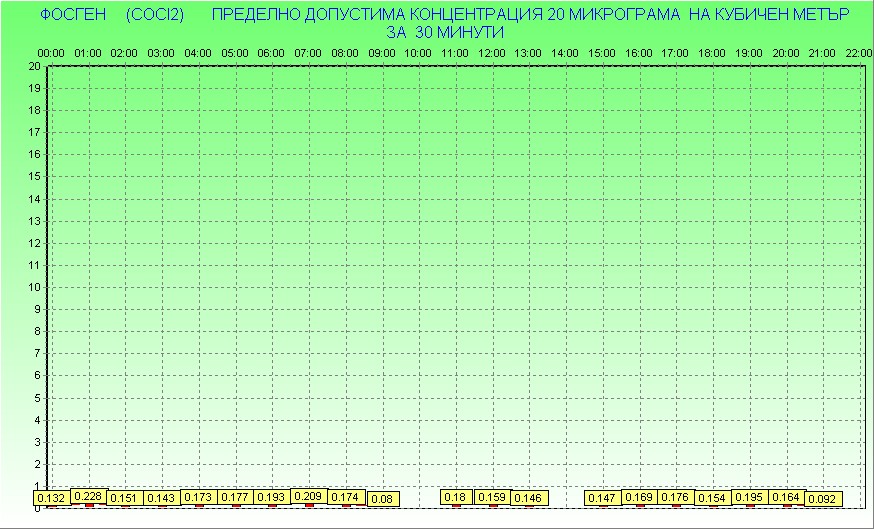
Task: Click the 0.193 value label
Action: [x=272, y=497]
